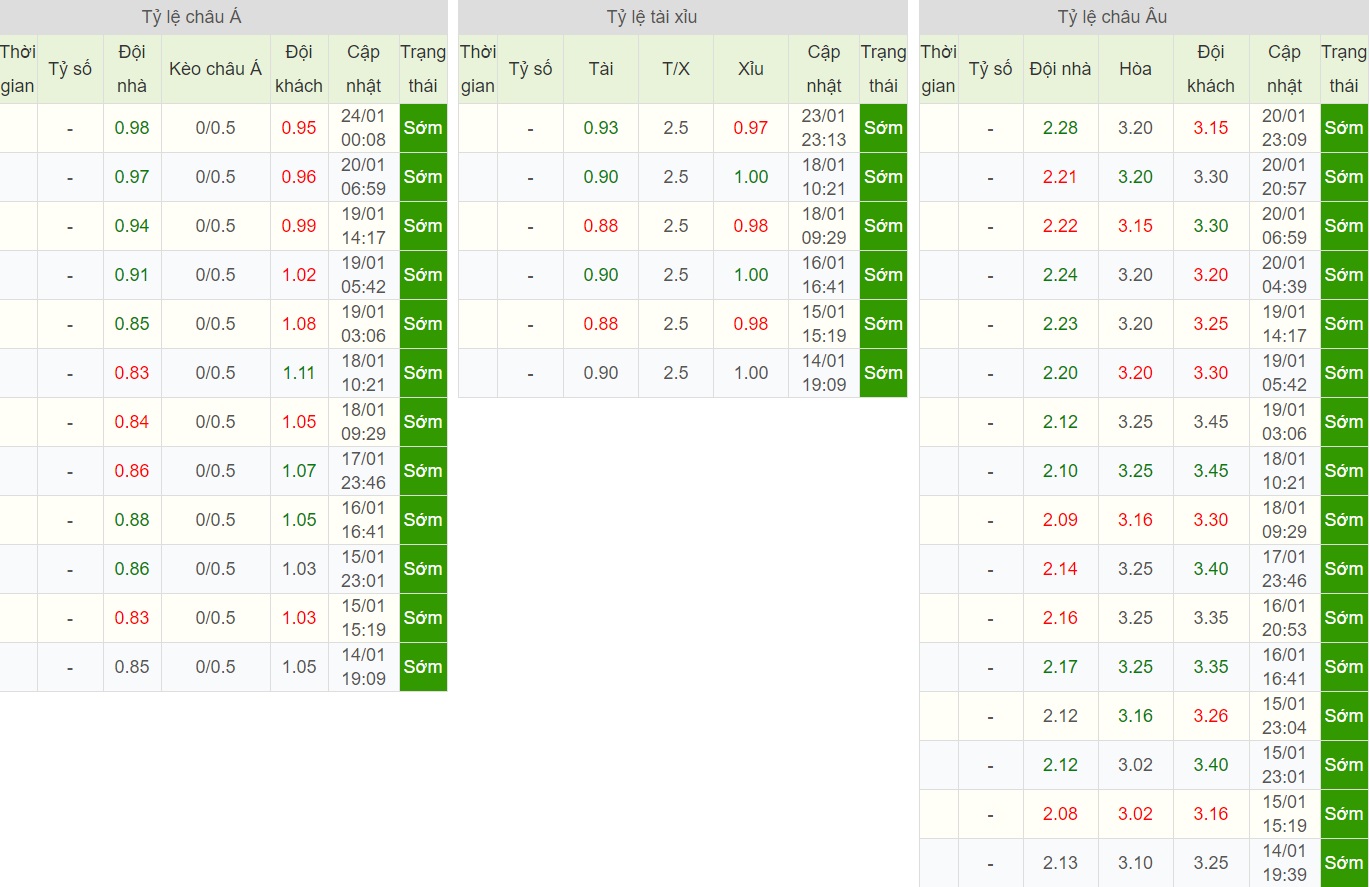
Task: Select home odds 2.10 in European table
Action: pos(1060,471)
